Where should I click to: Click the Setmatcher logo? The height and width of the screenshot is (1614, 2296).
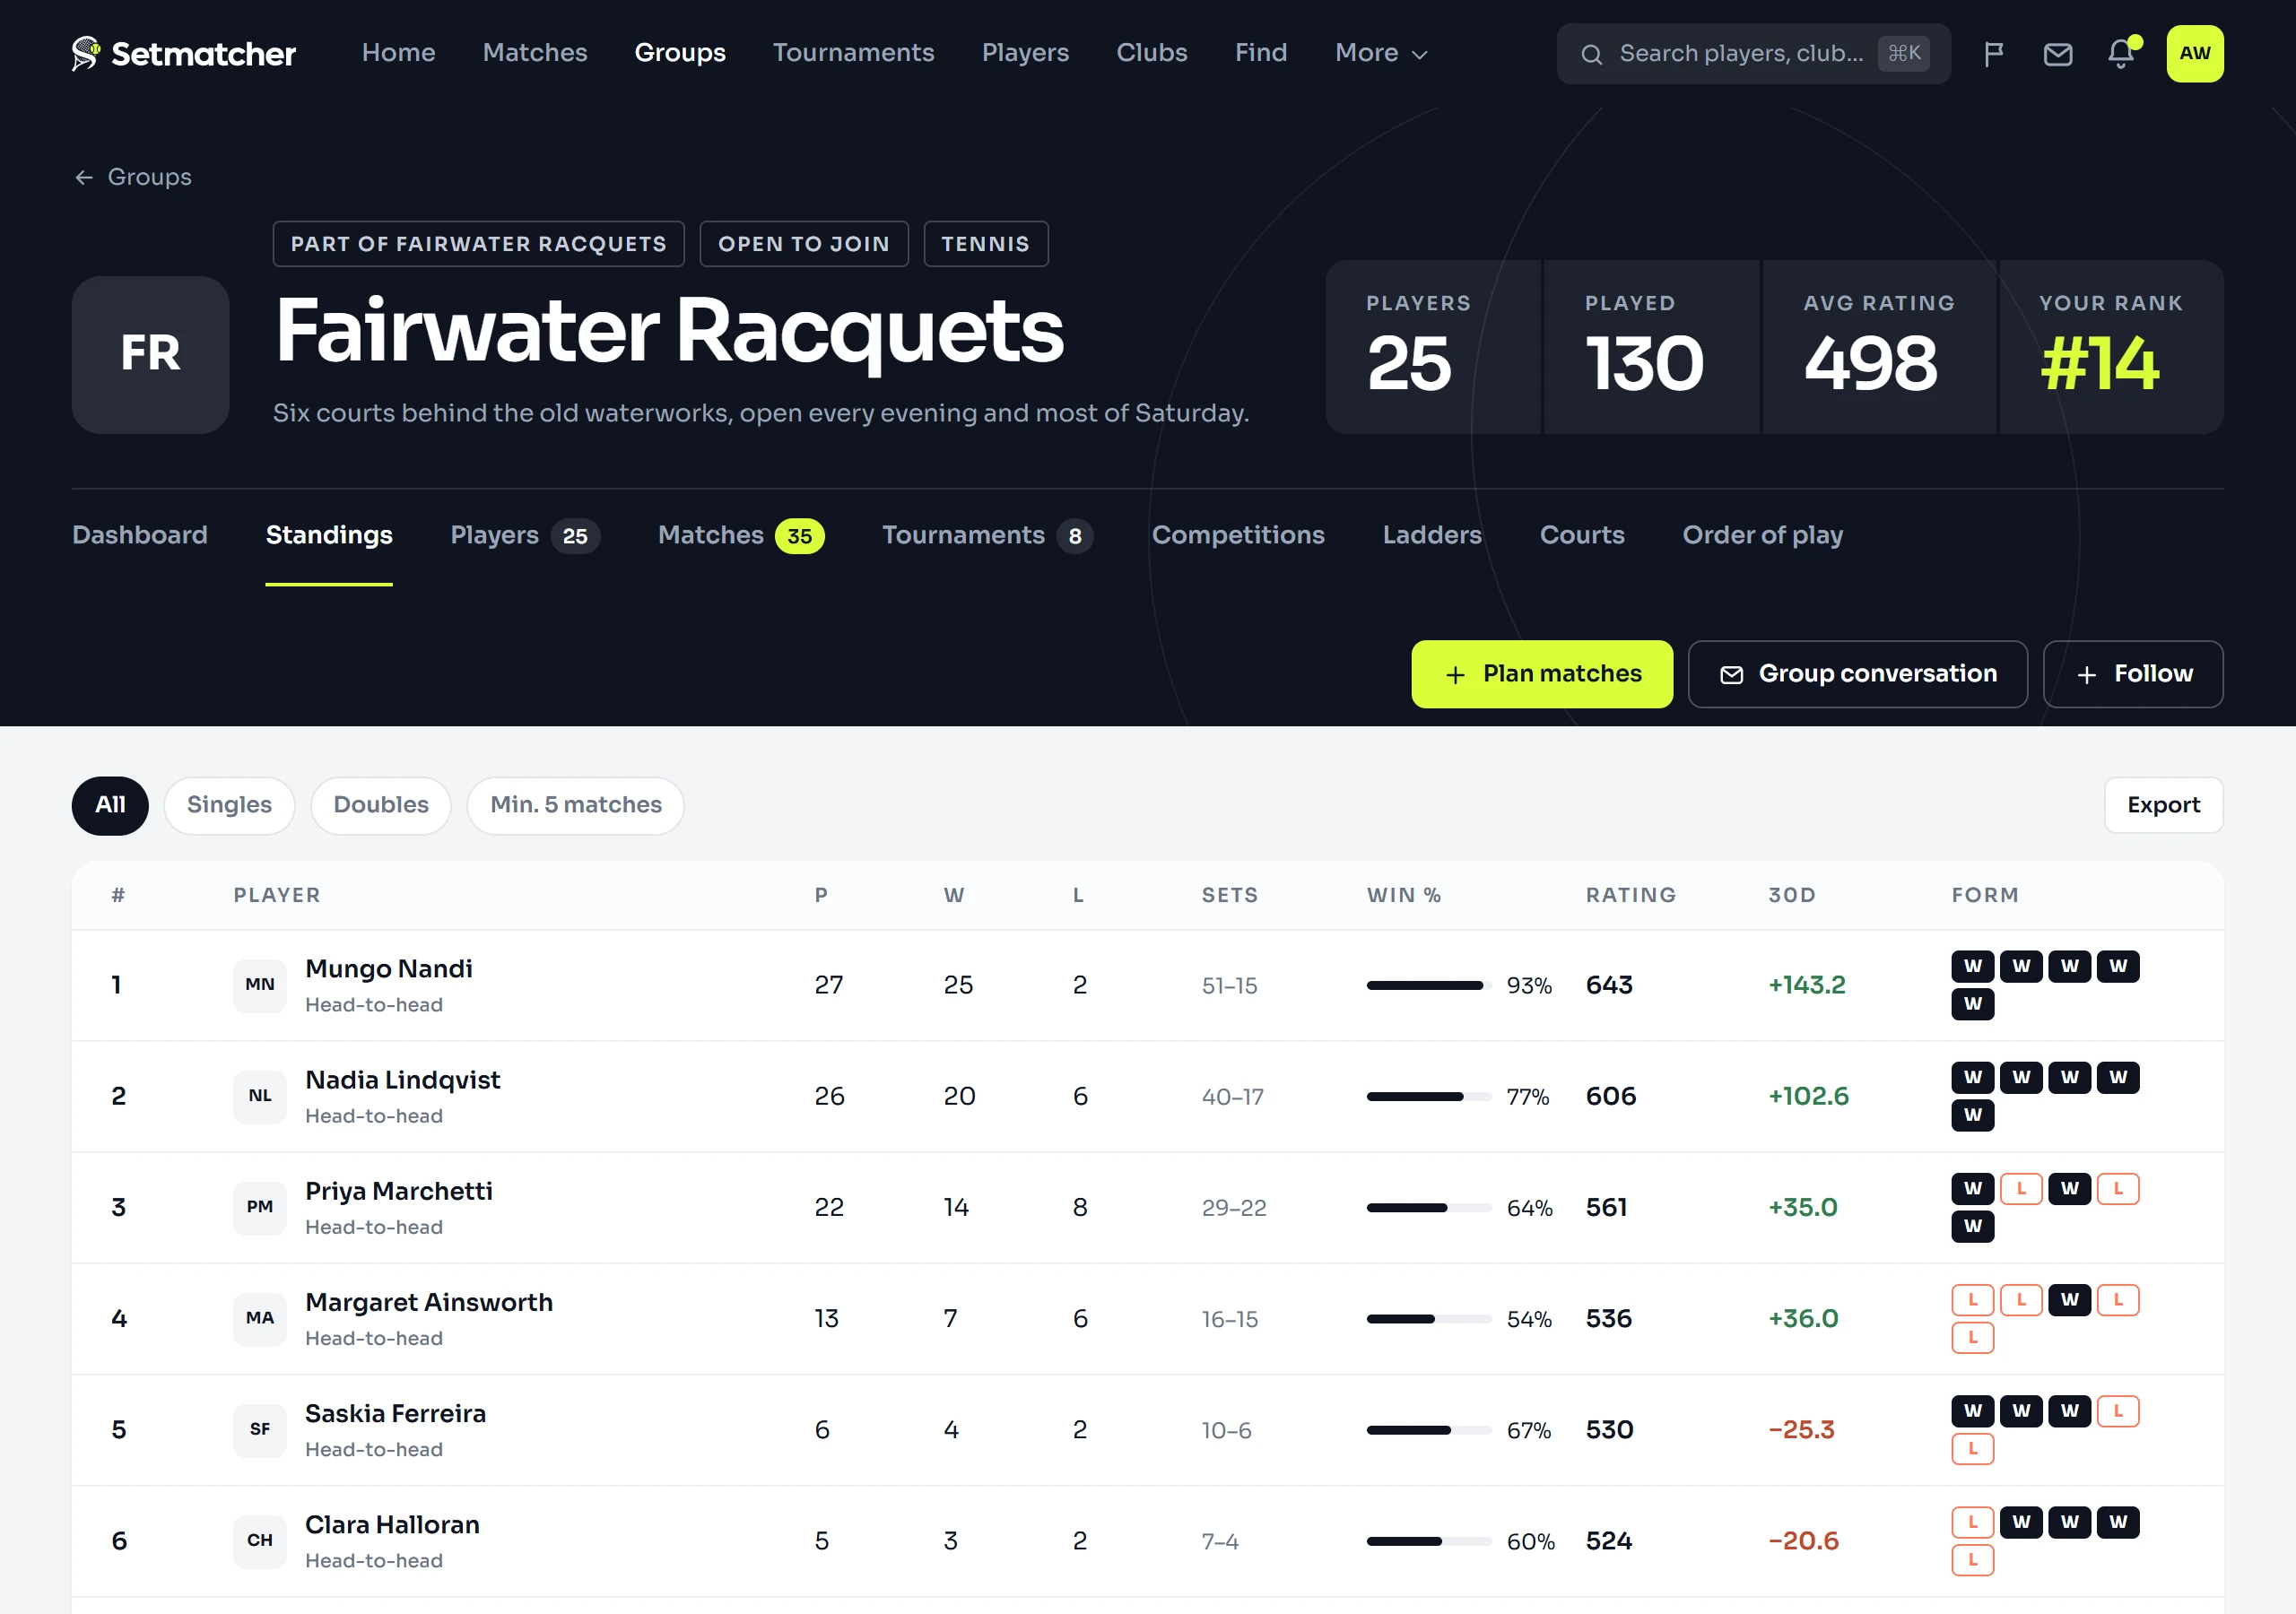[x=184, y=53]
